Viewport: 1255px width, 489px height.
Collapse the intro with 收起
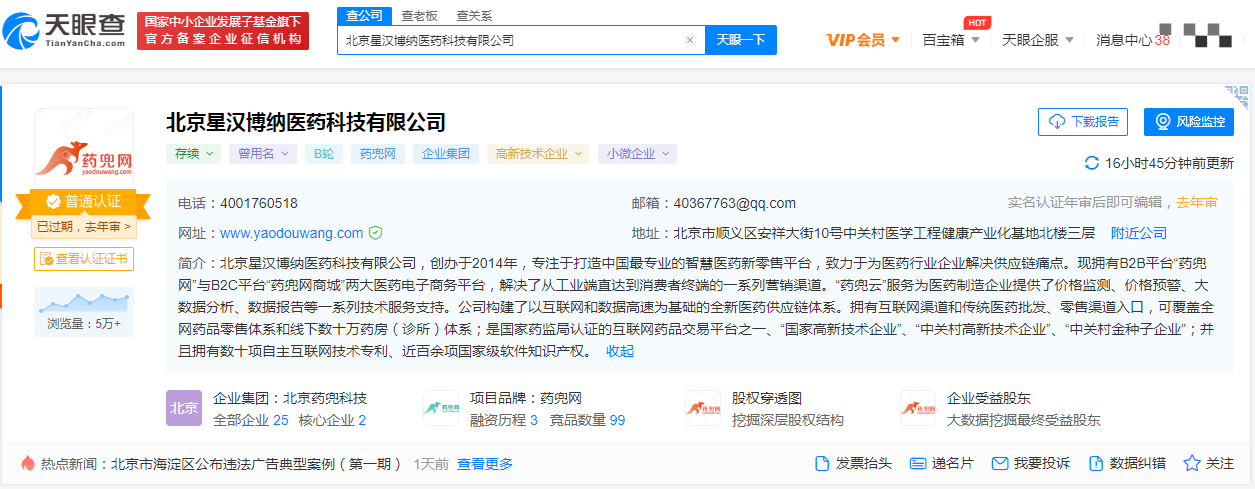[620, 351]
